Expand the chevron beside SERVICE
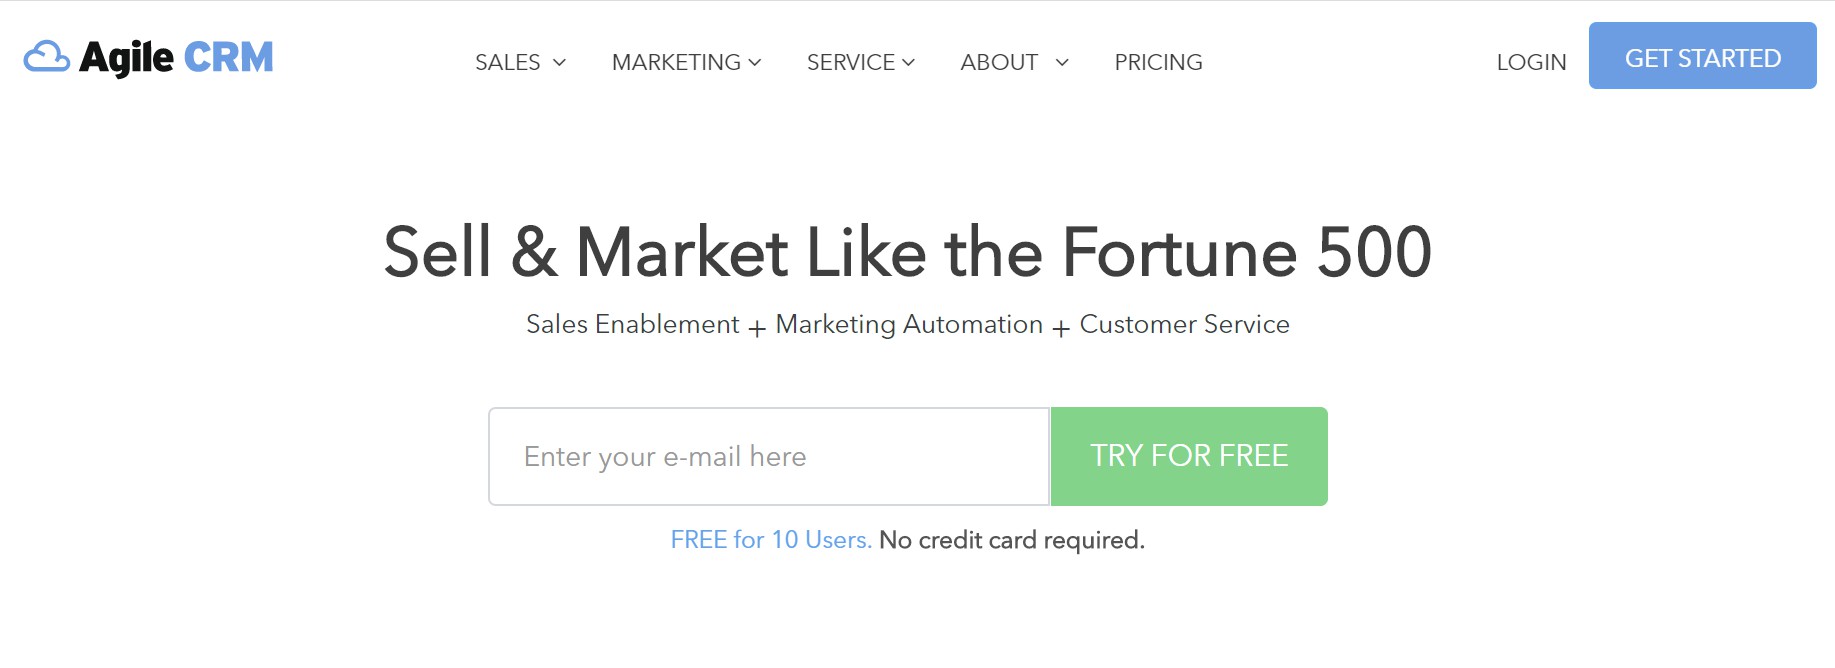Image resolution: width=1835 pixels, height=668 pixels. tap(908, 63)
